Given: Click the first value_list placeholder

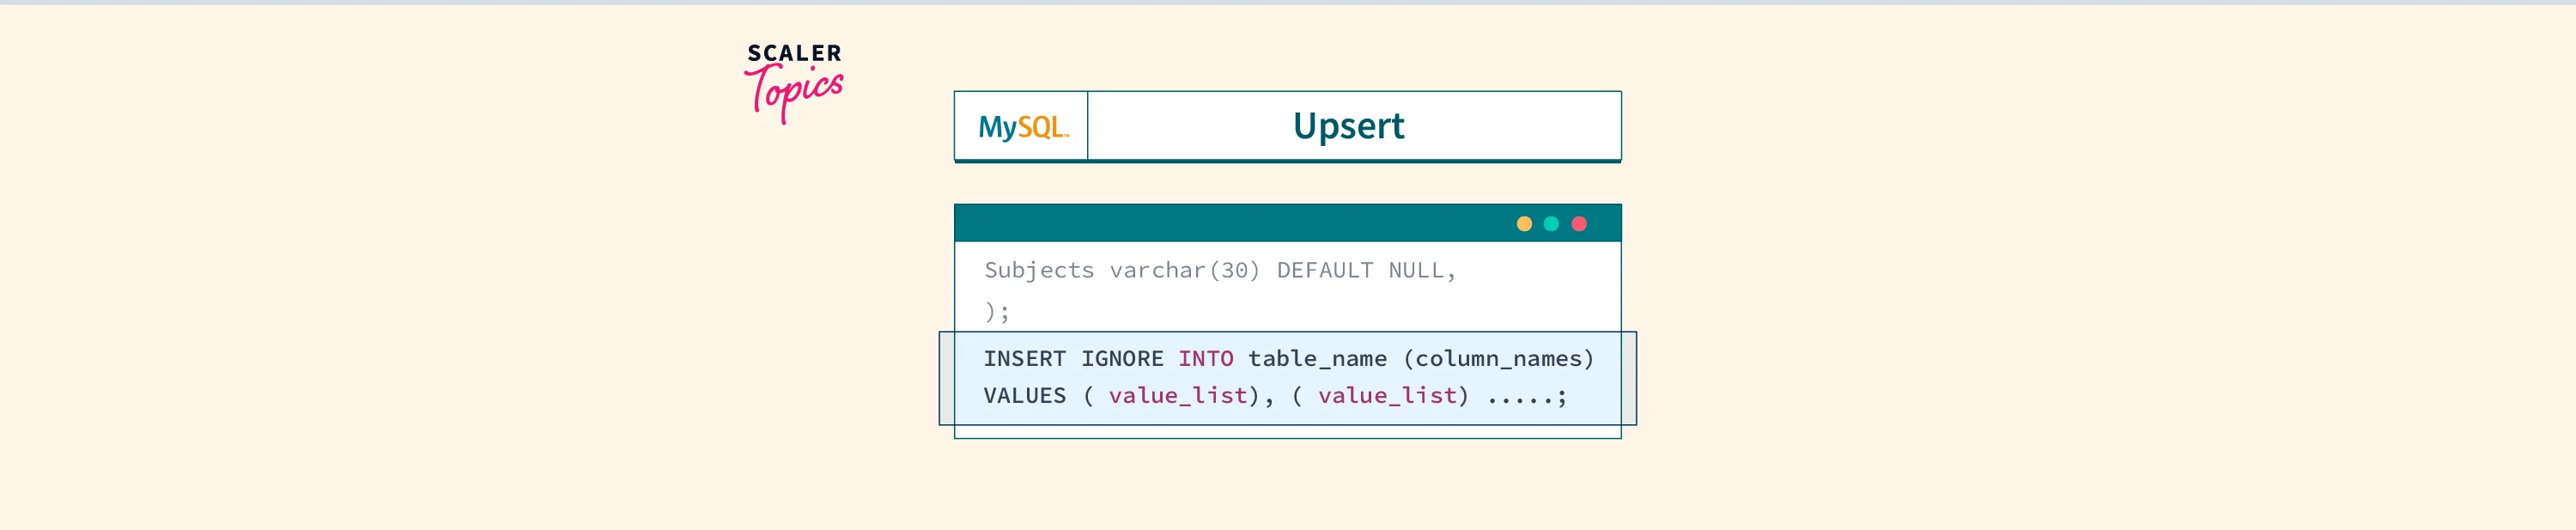Looking at the screenshot, I should 1177,396.
